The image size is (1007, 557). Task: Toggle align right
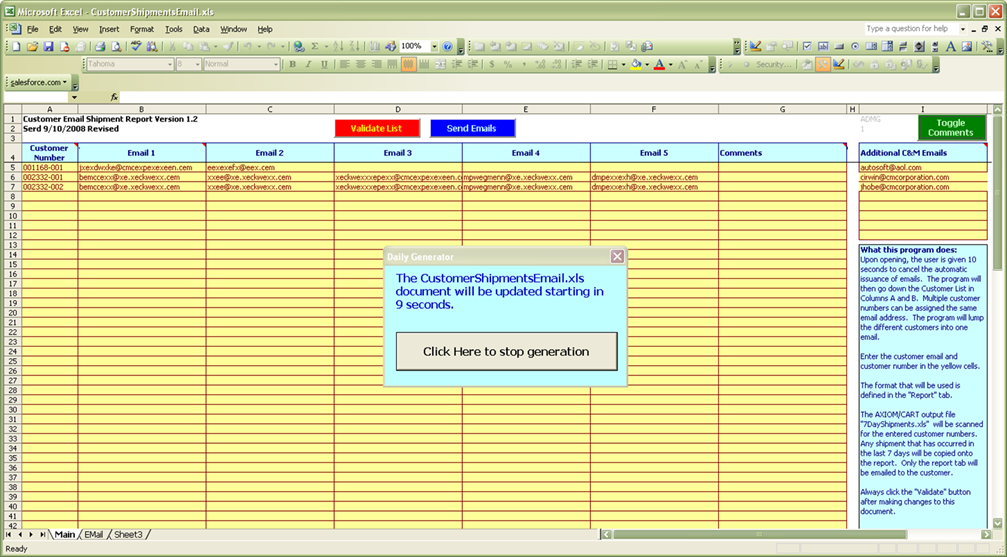376,64
